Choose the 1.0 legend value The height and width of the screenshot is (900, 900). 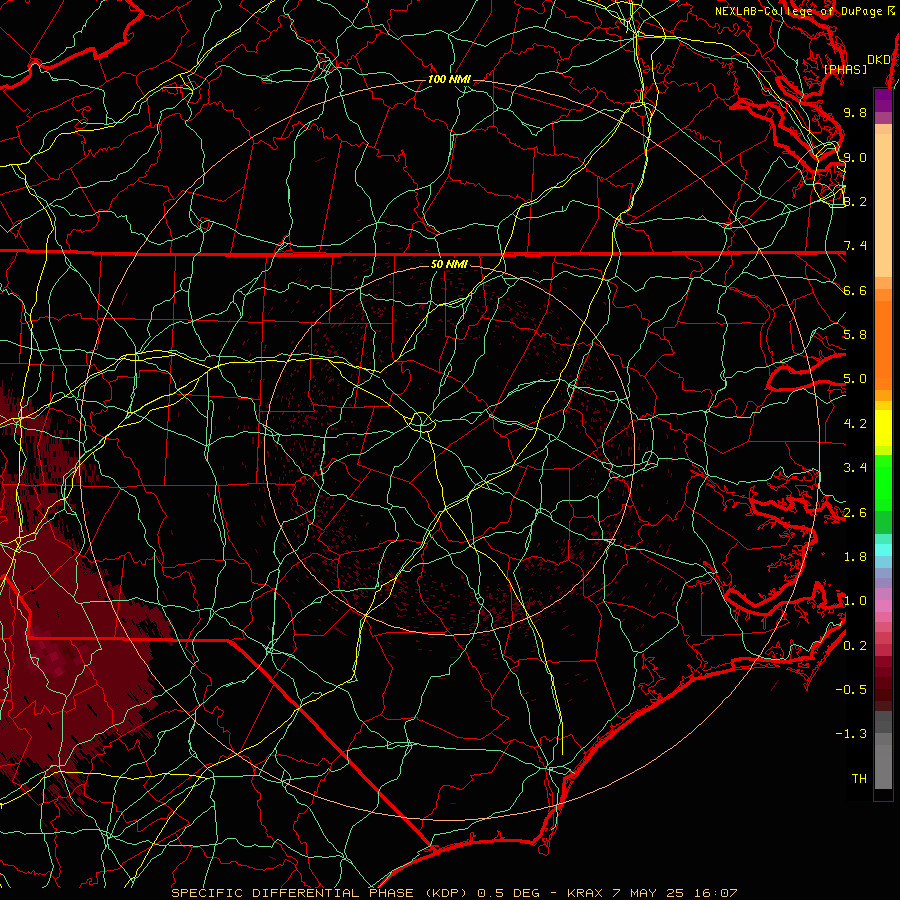tap(855, 601)
